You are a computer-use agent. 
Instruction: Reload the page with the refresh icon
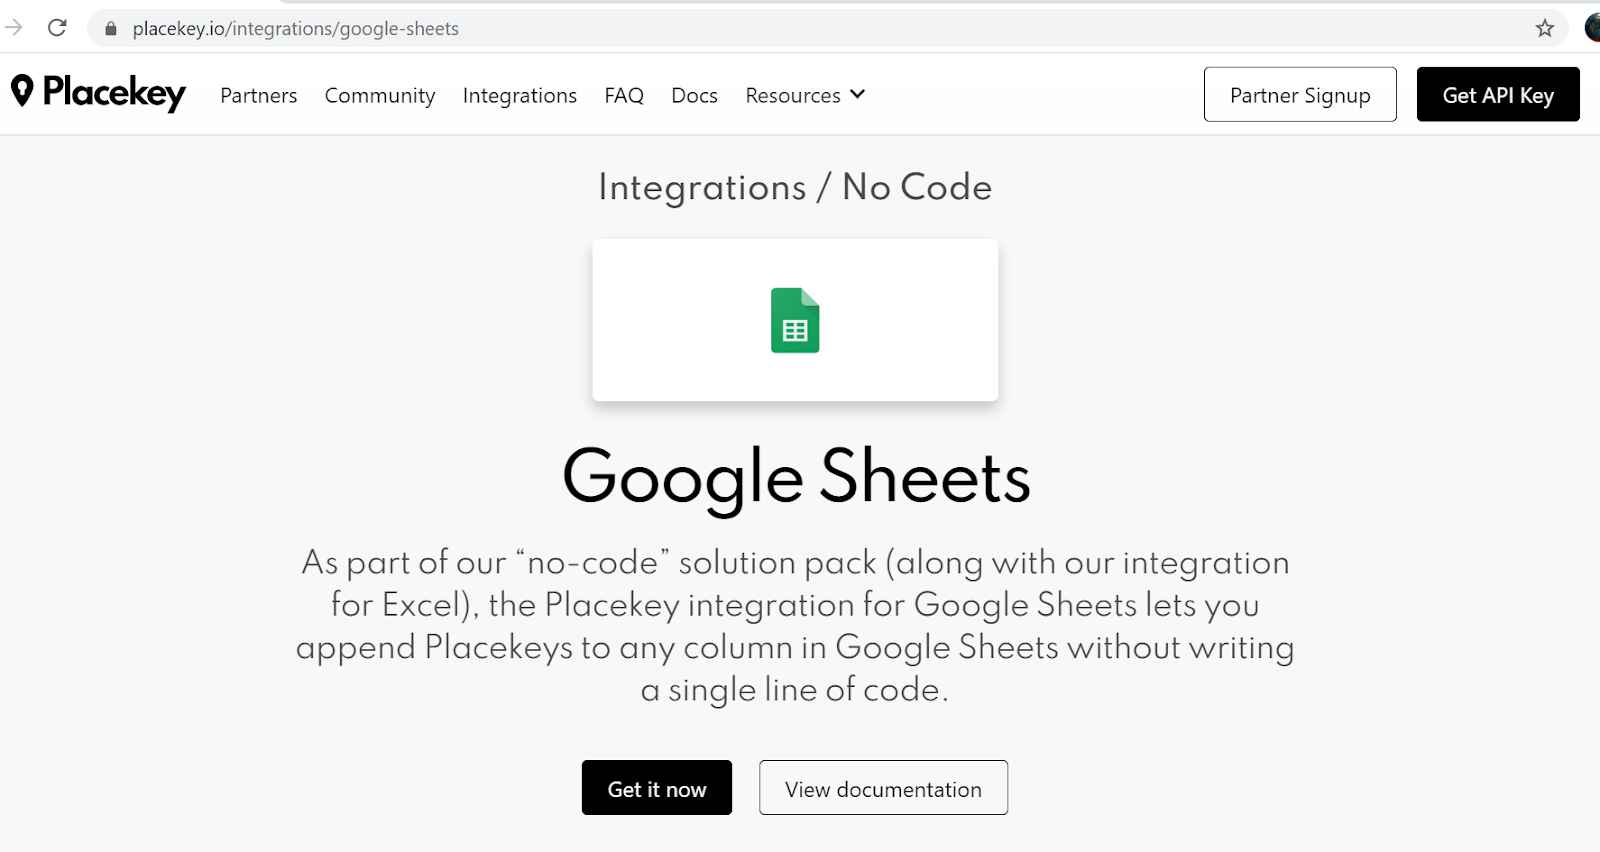click(x=57, y=27)
